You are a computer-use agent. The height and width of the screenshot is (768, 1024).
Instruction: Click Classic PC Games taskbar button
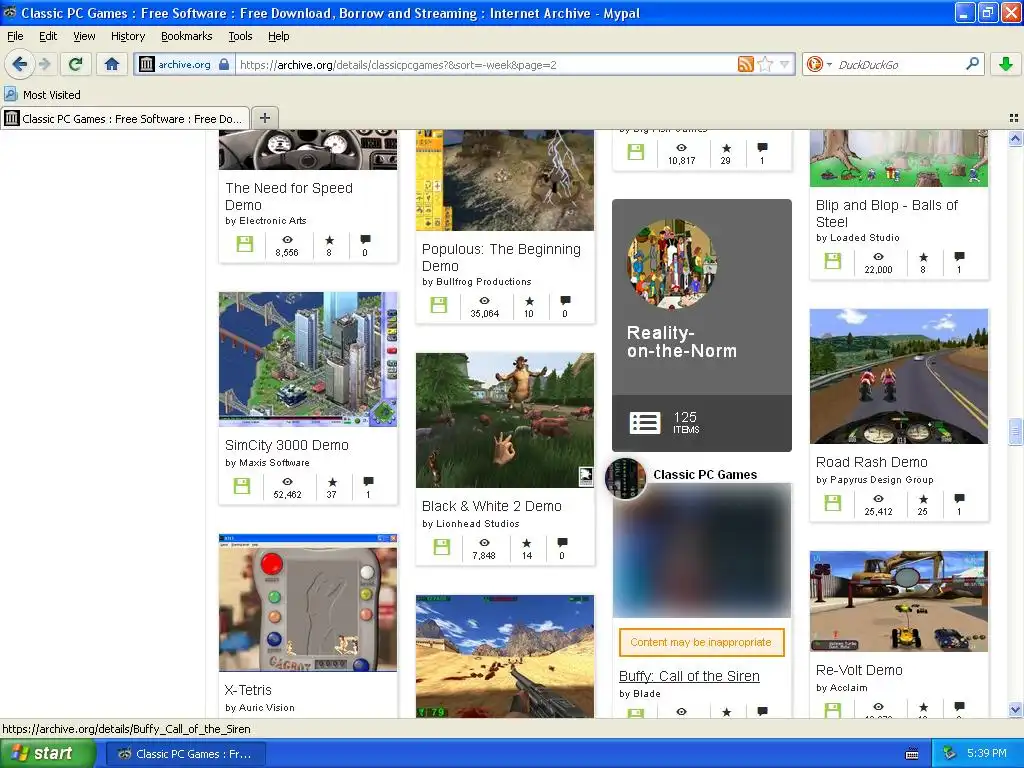[185, 754]
